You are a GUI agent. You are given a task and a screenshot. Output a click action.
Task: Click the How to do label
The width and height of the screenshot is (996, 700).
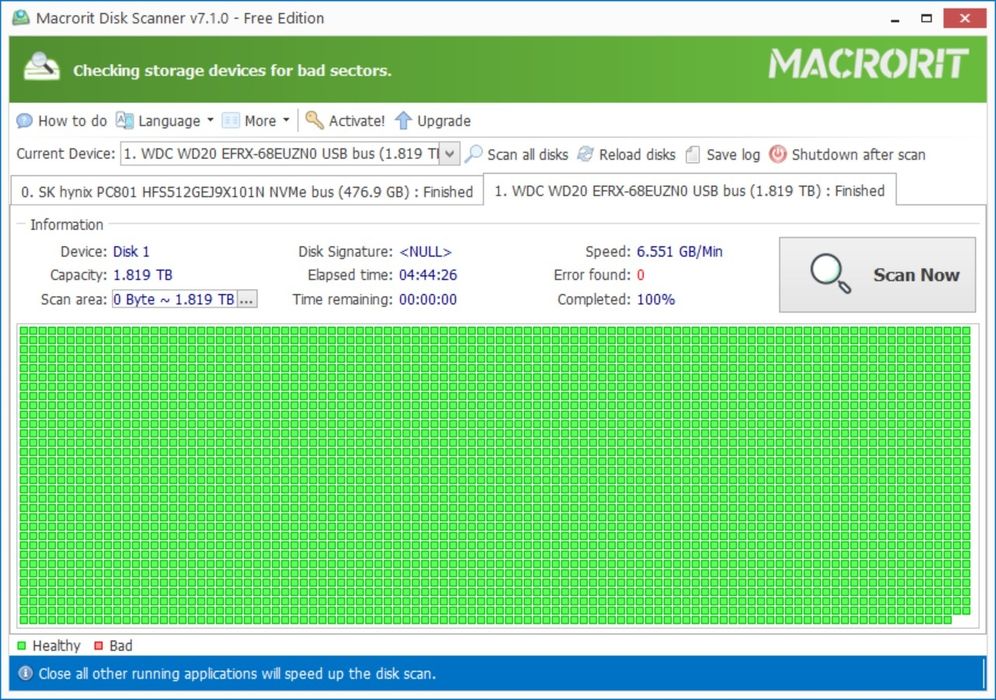pyautogui.click(x=72, y=121)
